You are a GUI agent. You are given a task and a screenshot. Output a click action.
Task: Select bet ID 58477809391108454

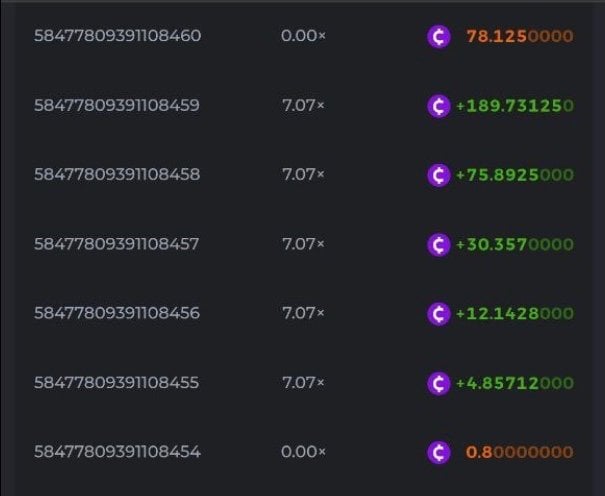tap(117, 452)
